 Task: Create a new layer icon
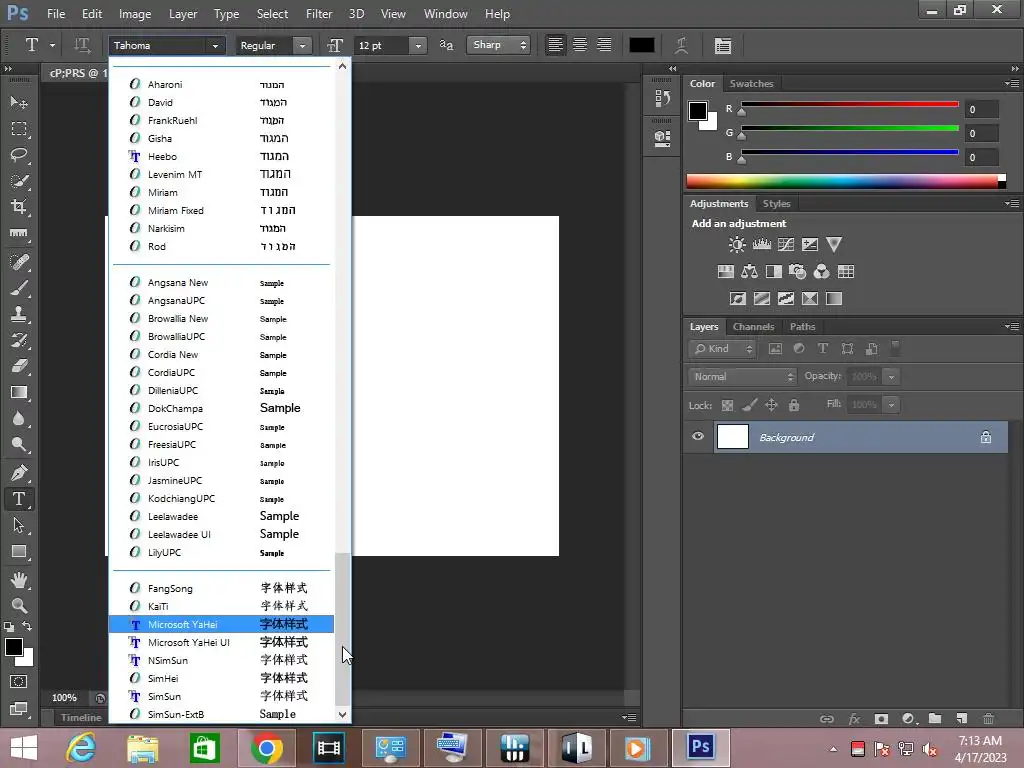[x=961, y=718]
